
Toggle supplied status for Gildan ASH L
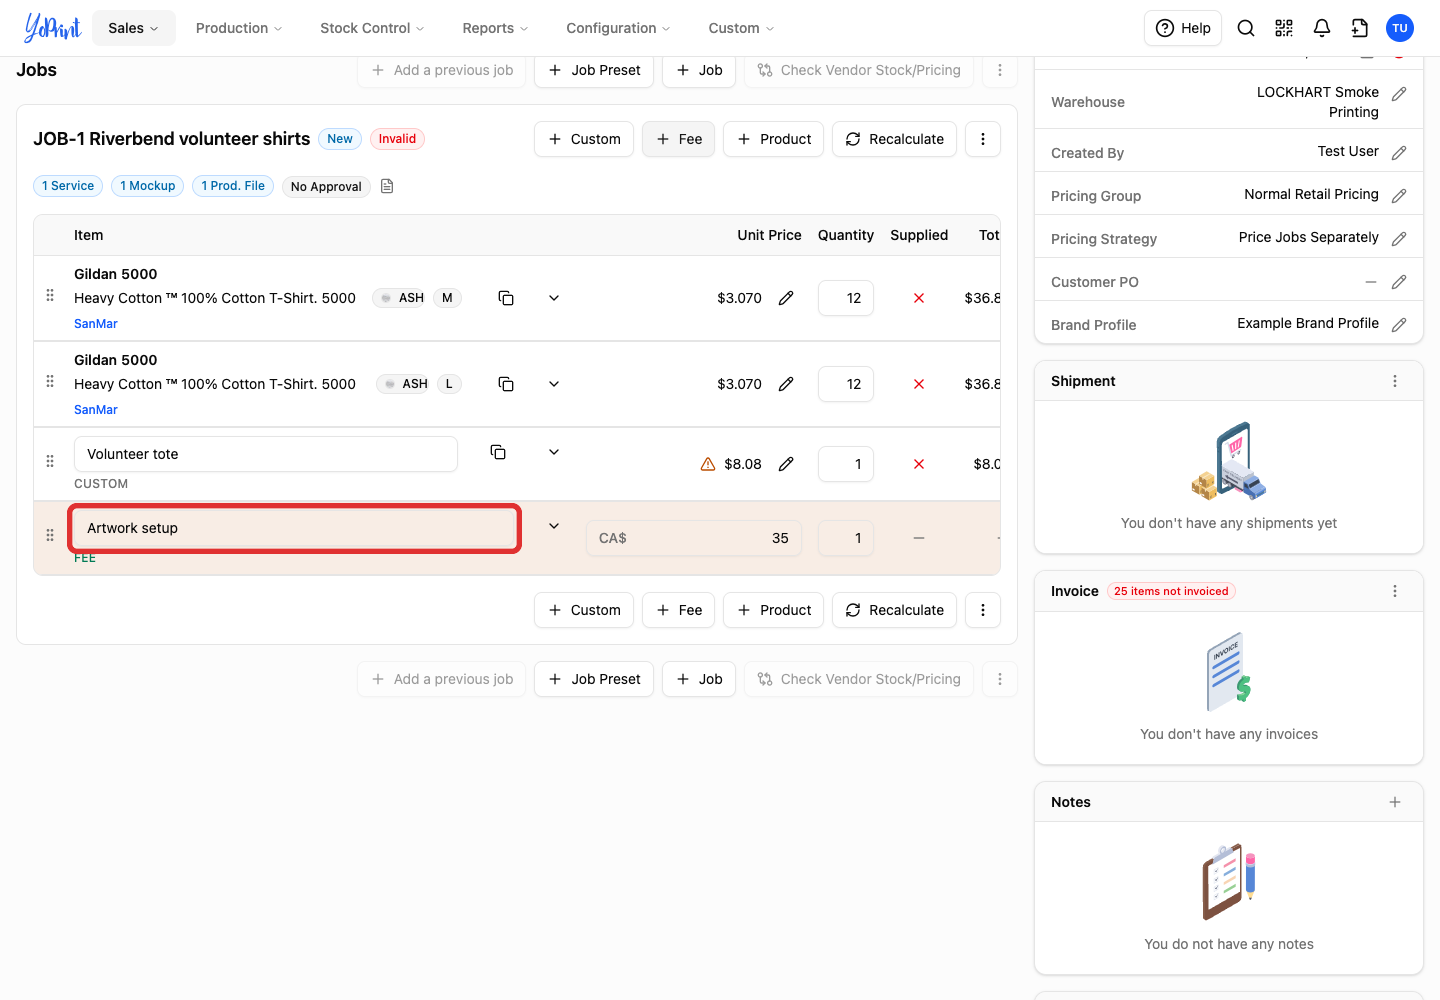[919, 384]
